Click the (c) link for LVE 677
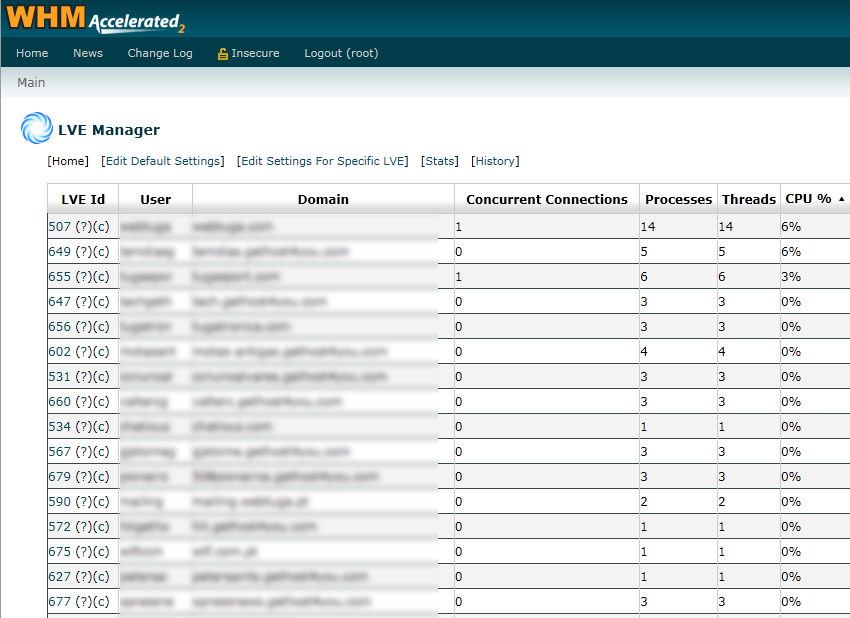Image resolution: width=850 pixels, height=618 pixels. pos(101,601)
